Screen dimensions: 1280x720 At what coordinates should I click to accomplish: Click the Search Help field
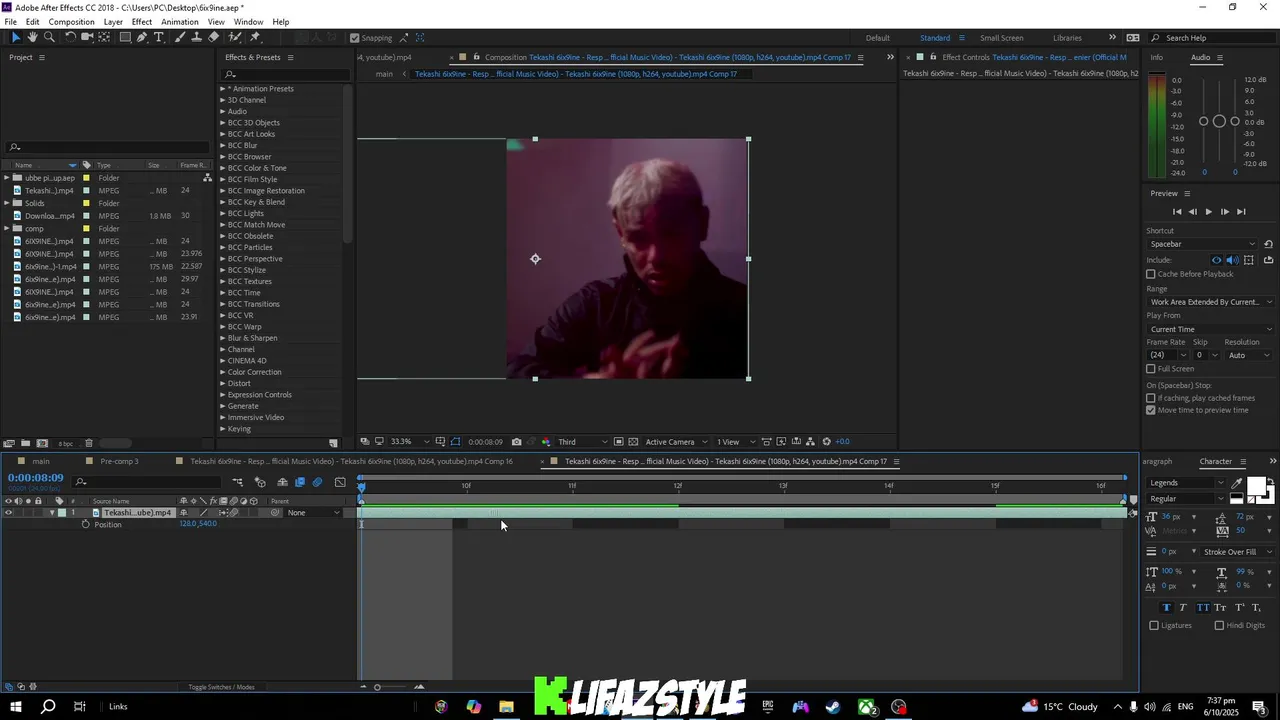1213,38
